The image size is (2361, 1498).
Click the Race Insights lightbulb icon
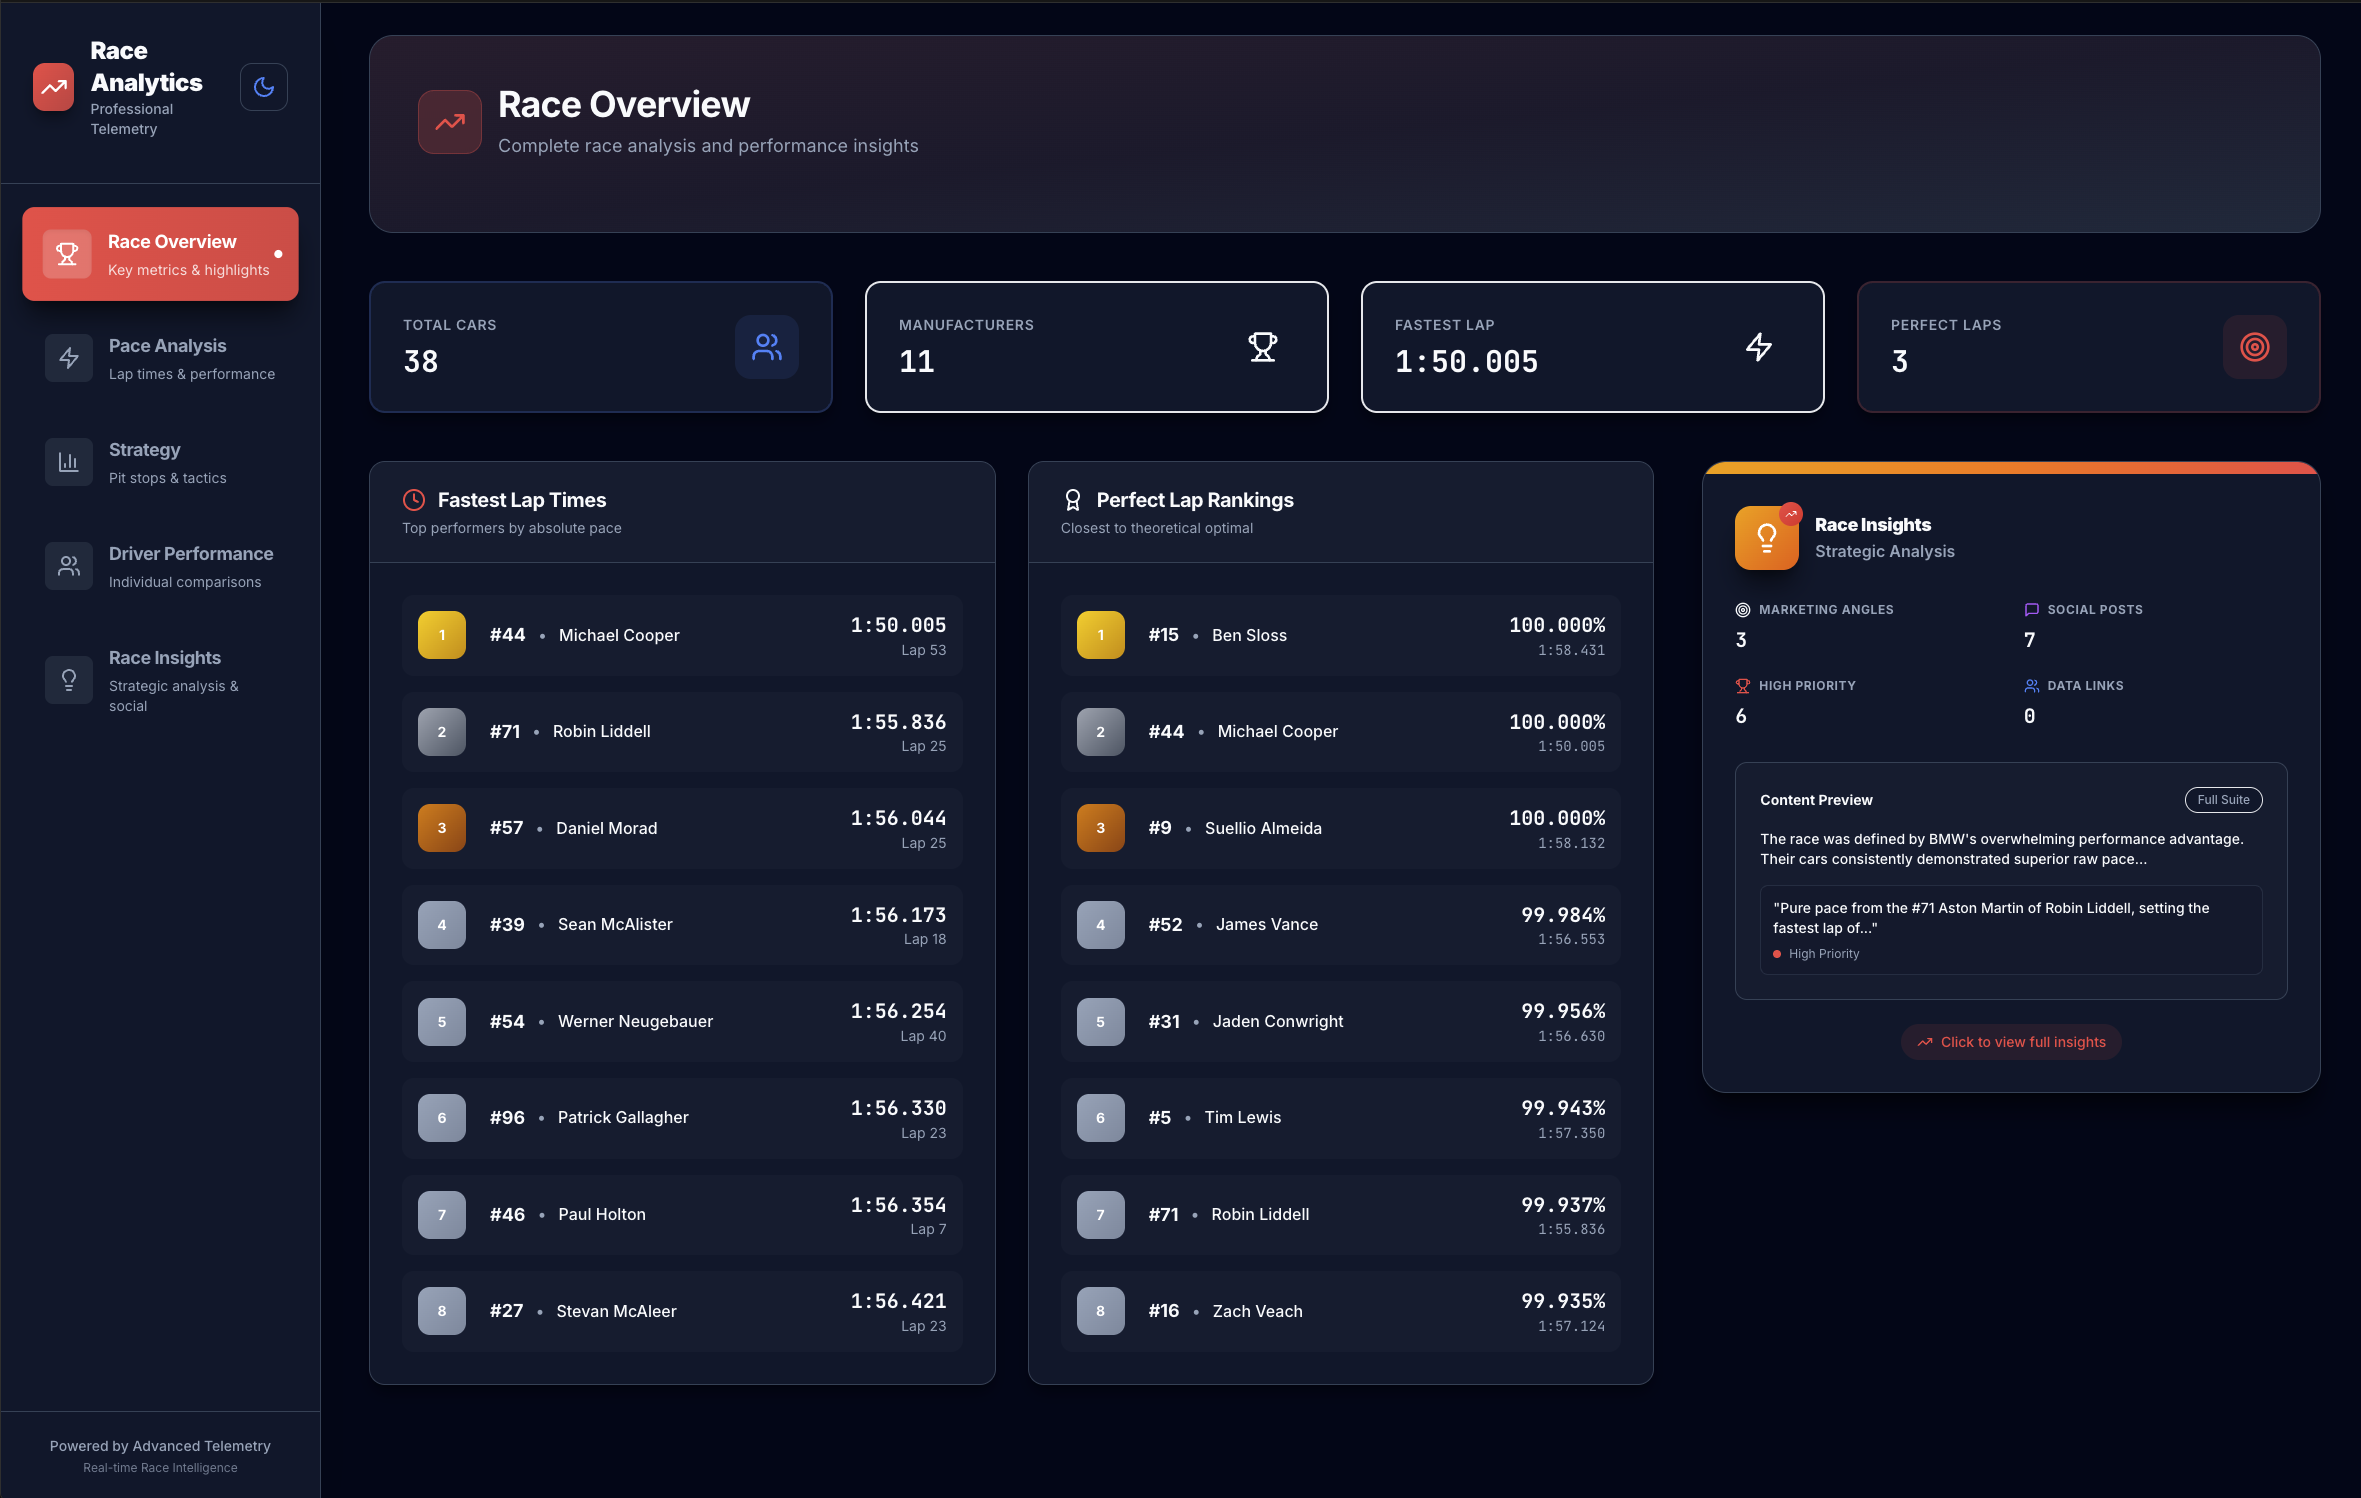click(1766, 538)
